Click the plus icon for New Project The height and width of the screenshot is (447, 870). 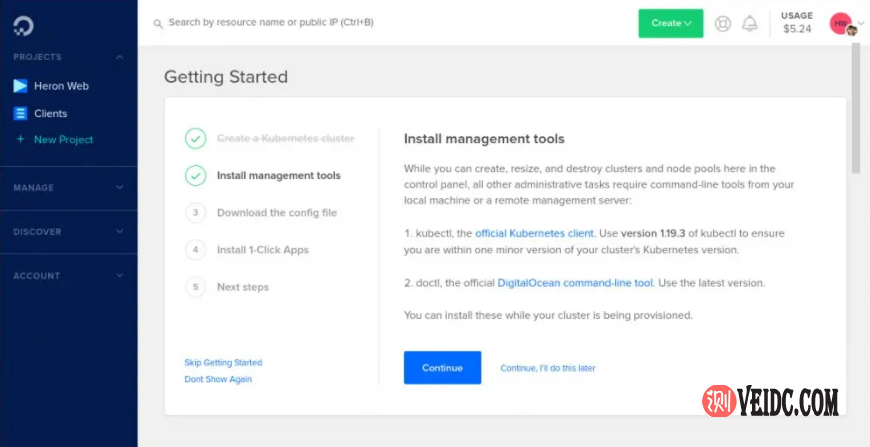20,140
